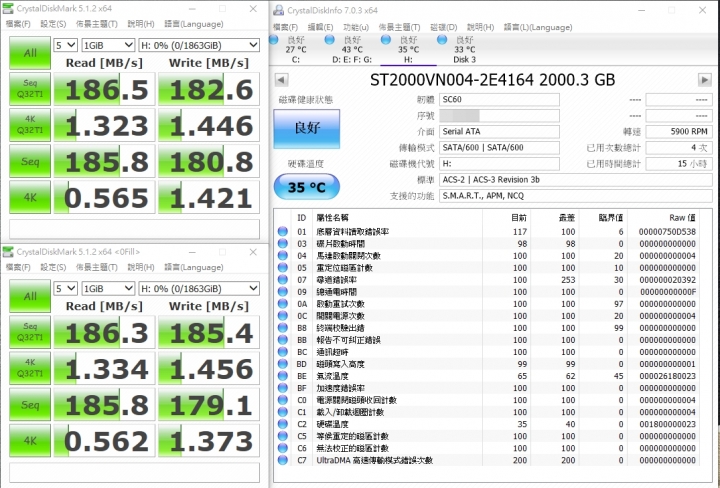This screenshot has height=488, width=720.
Task: Click the features field S.M.A.R.T., APM, NCQ
Action: 575,196
